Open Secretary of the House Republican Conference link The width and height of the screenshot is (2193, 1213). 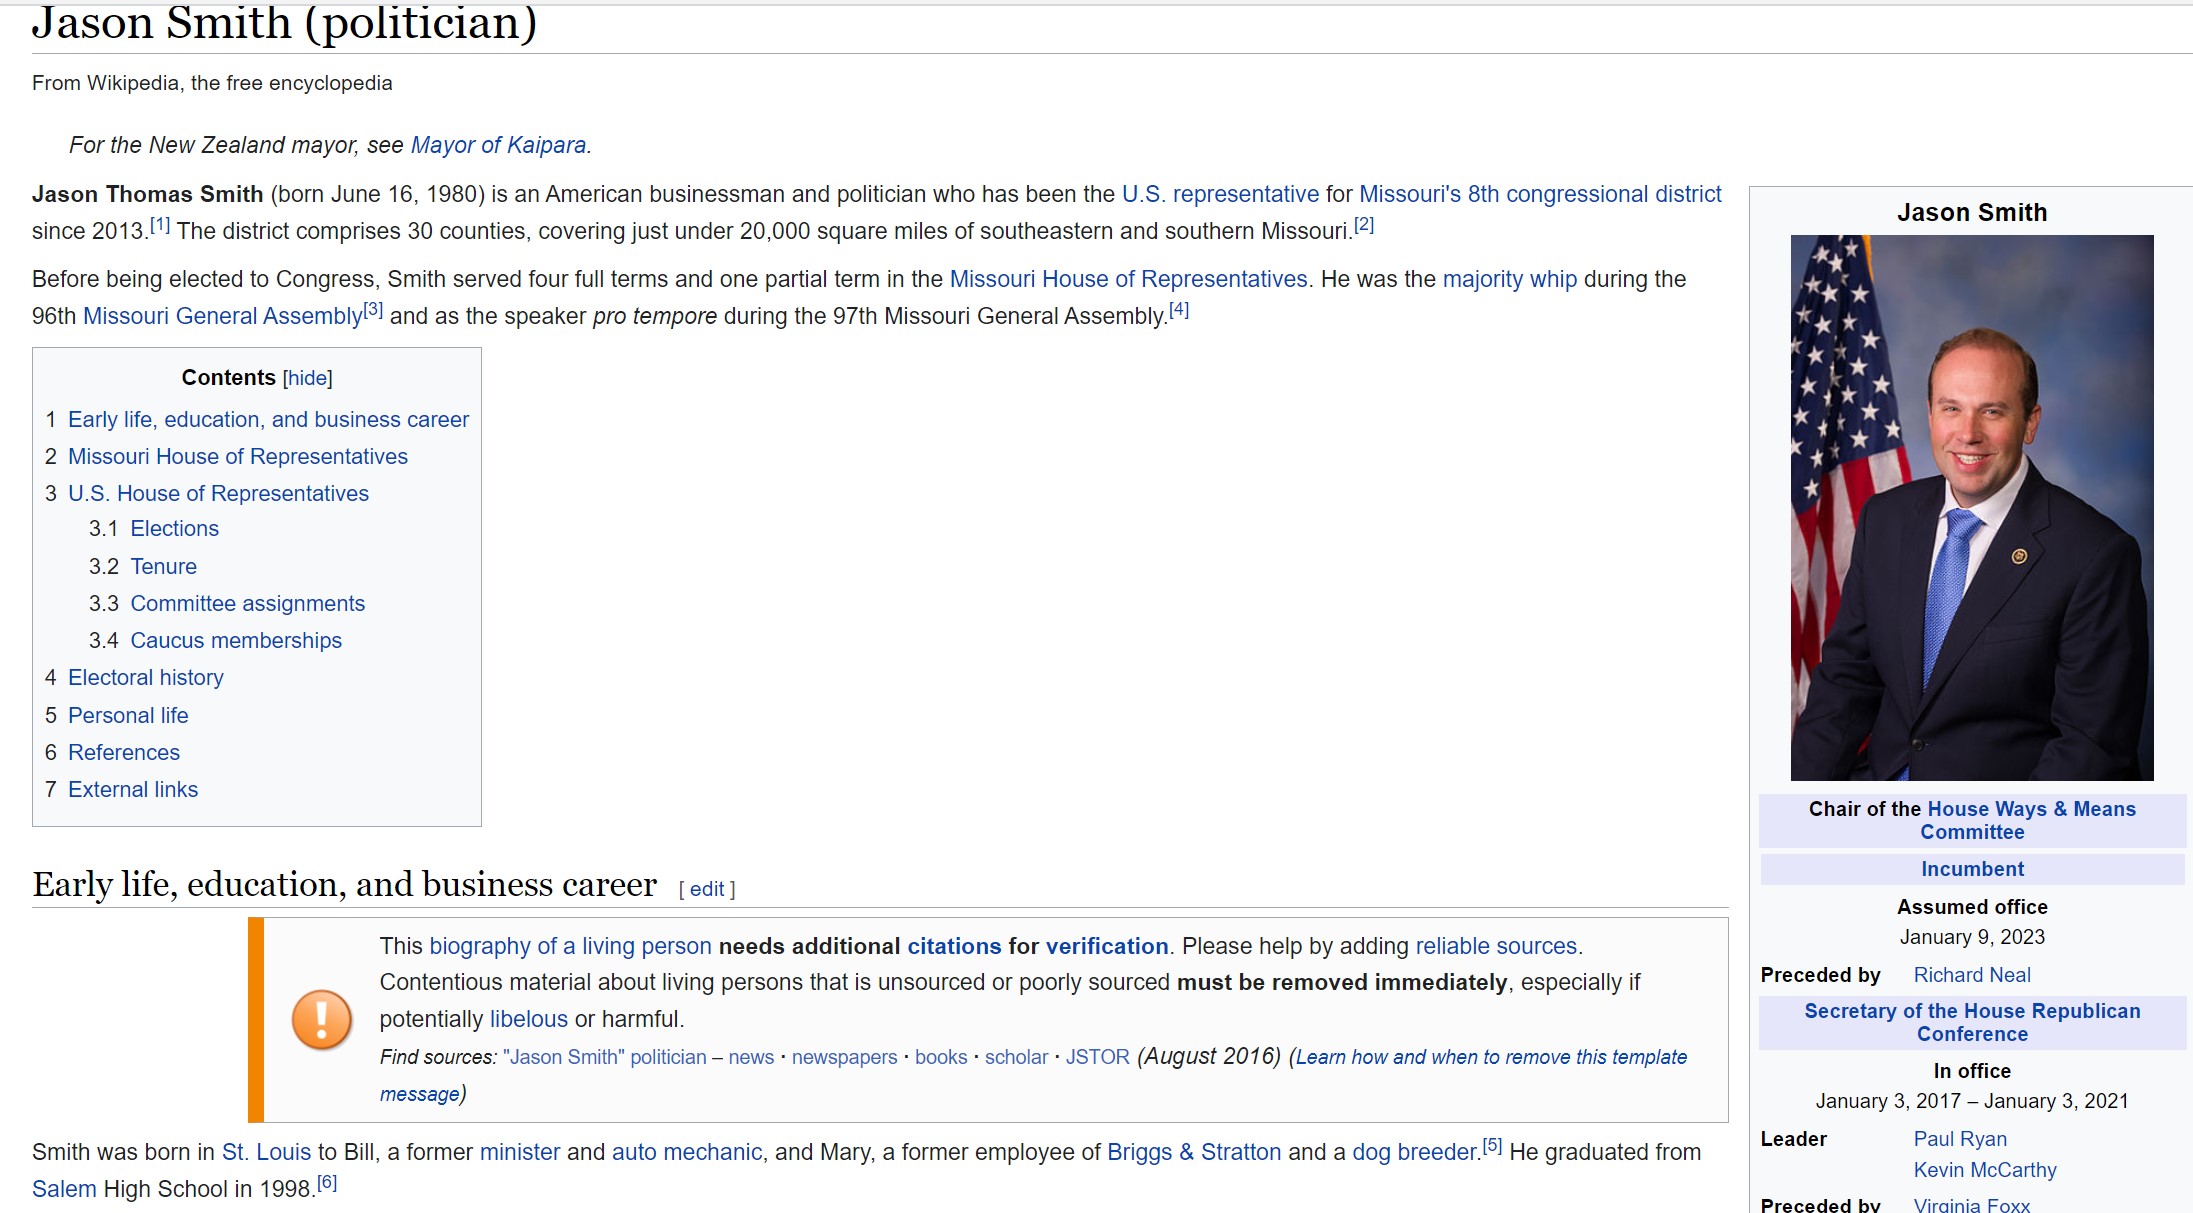[x=1972, y=1022]
